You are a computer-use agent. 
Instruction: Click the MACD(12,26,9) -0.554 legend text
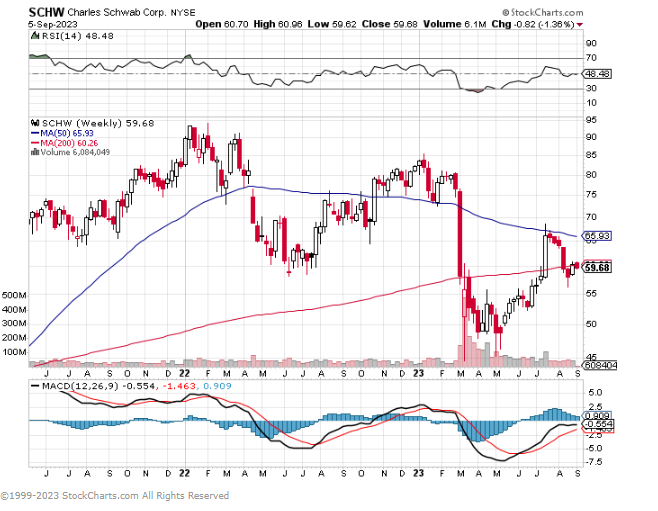98,386
